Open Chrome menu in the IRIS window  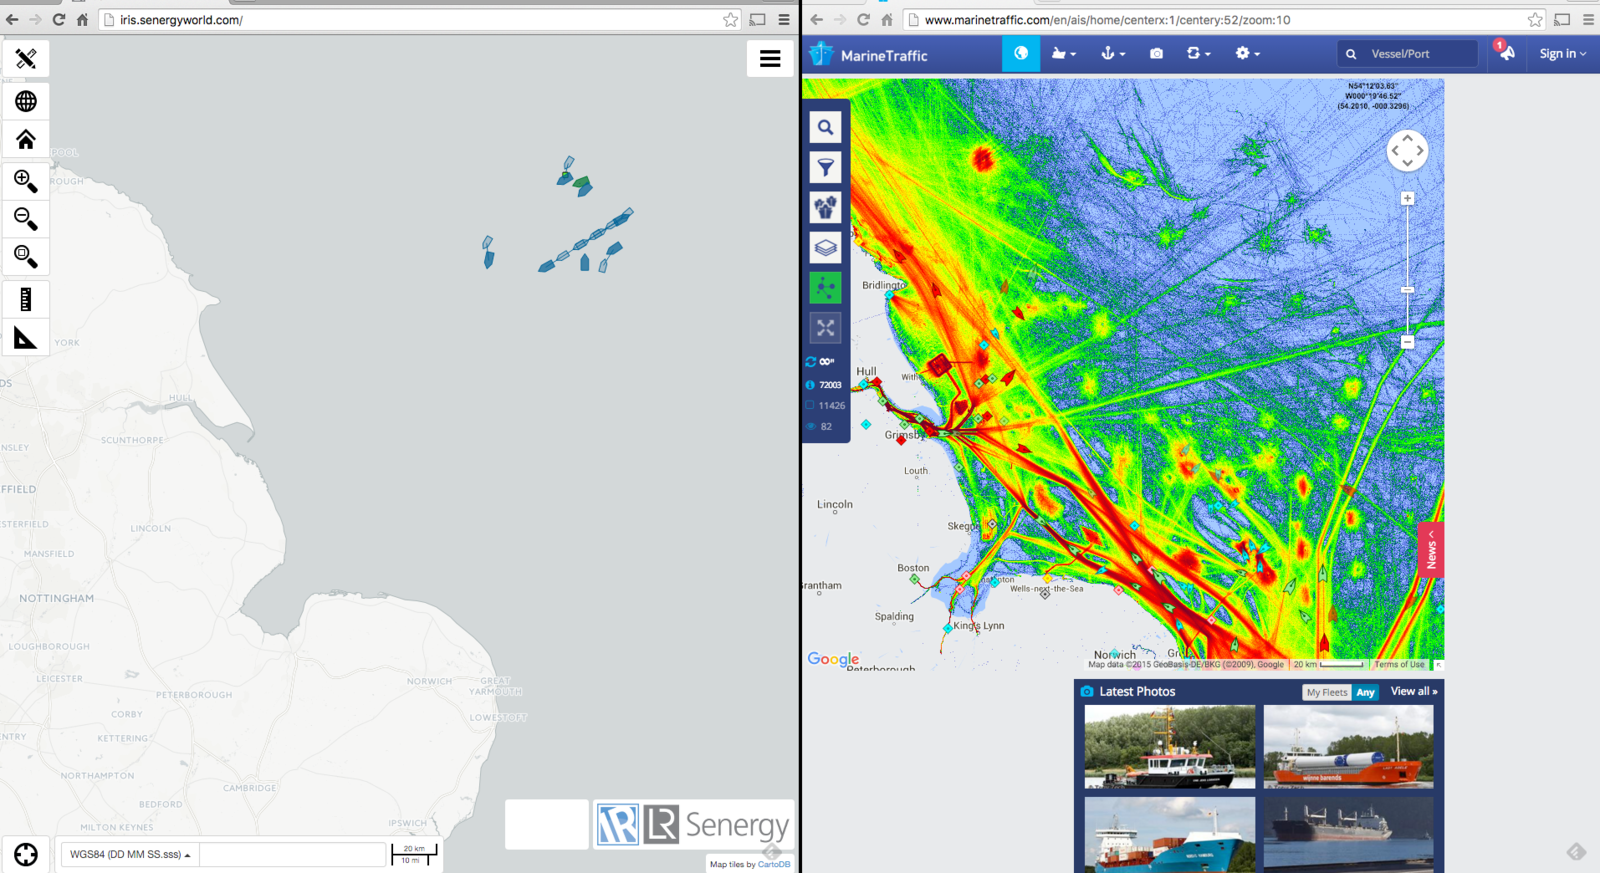(784, 19)
